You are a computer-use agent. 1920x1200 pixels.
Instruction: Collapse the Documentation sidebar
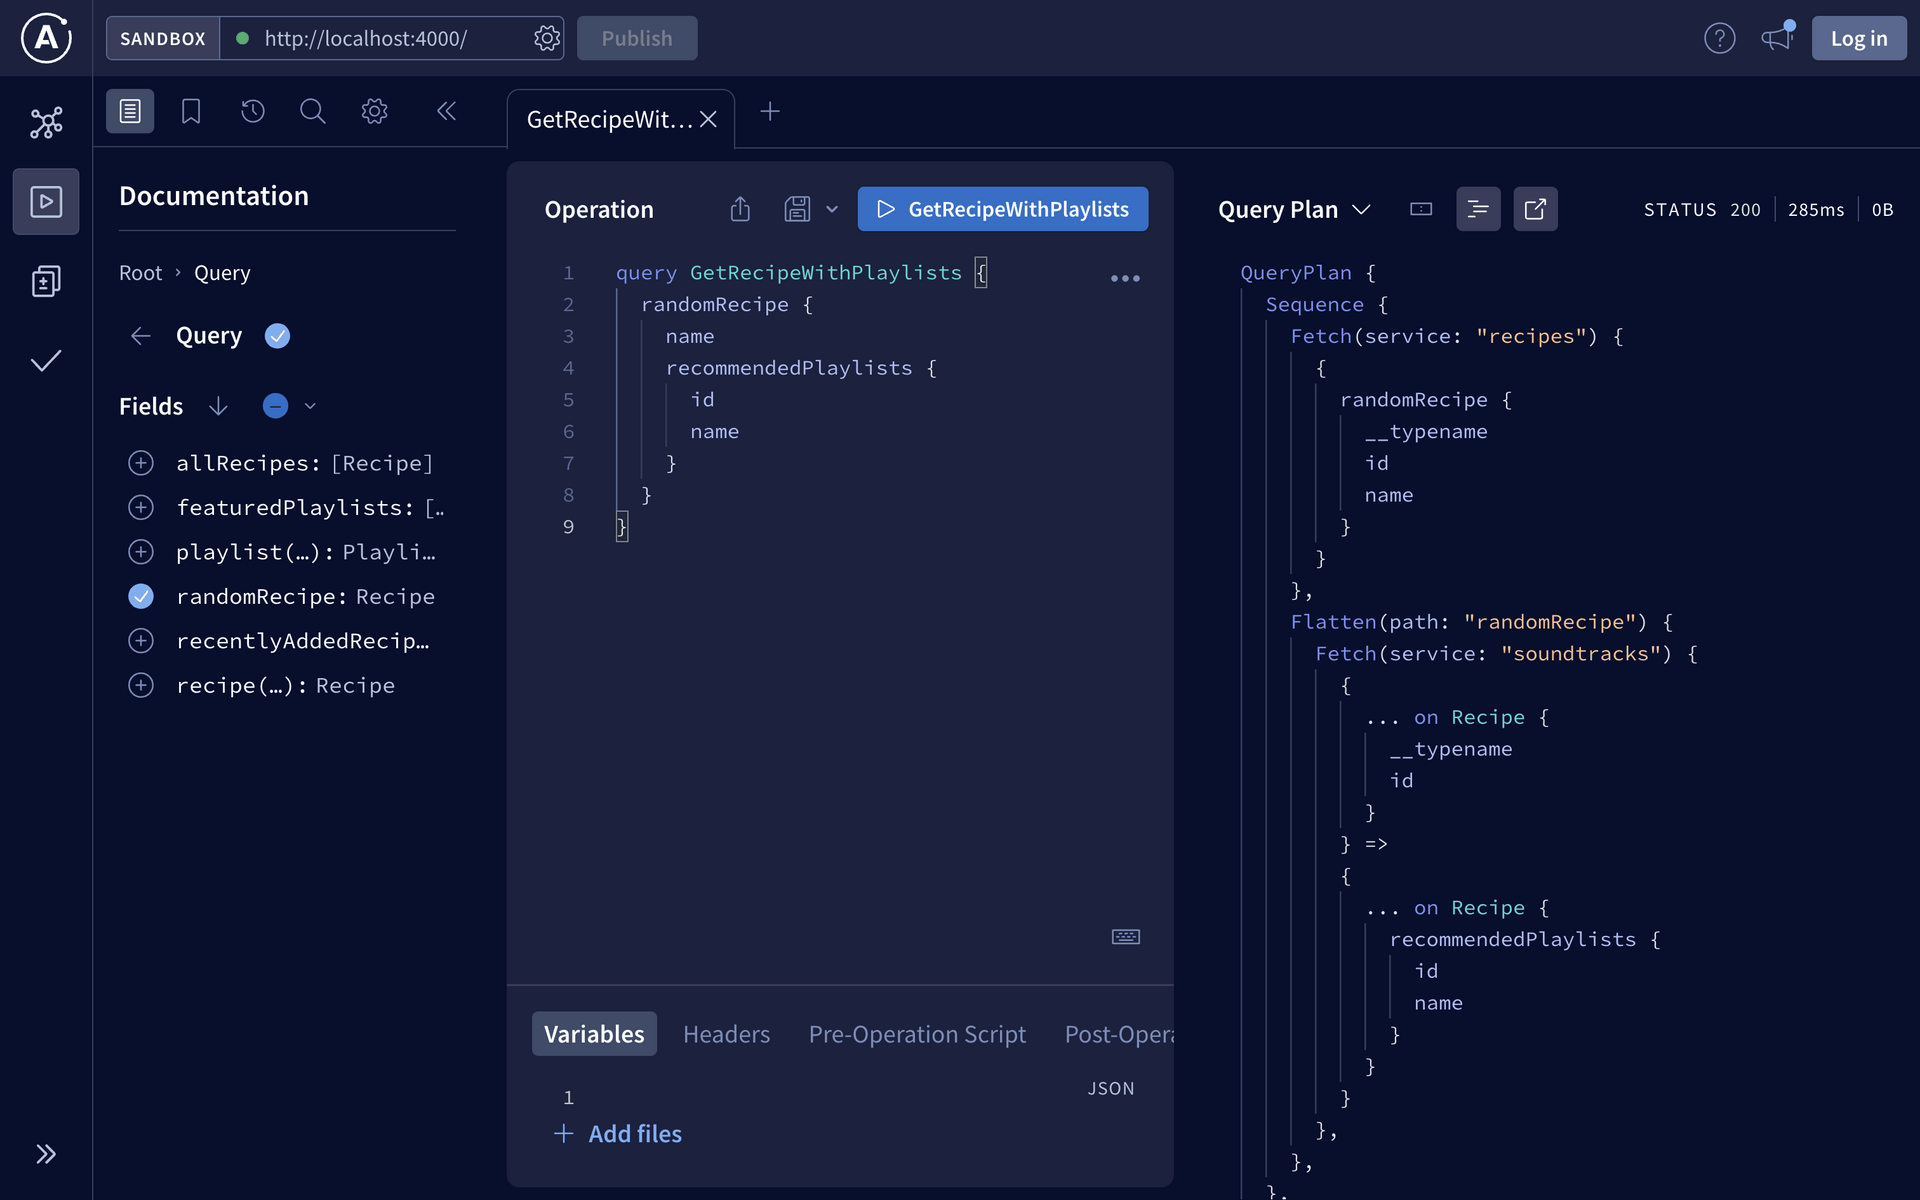point(447,111)
